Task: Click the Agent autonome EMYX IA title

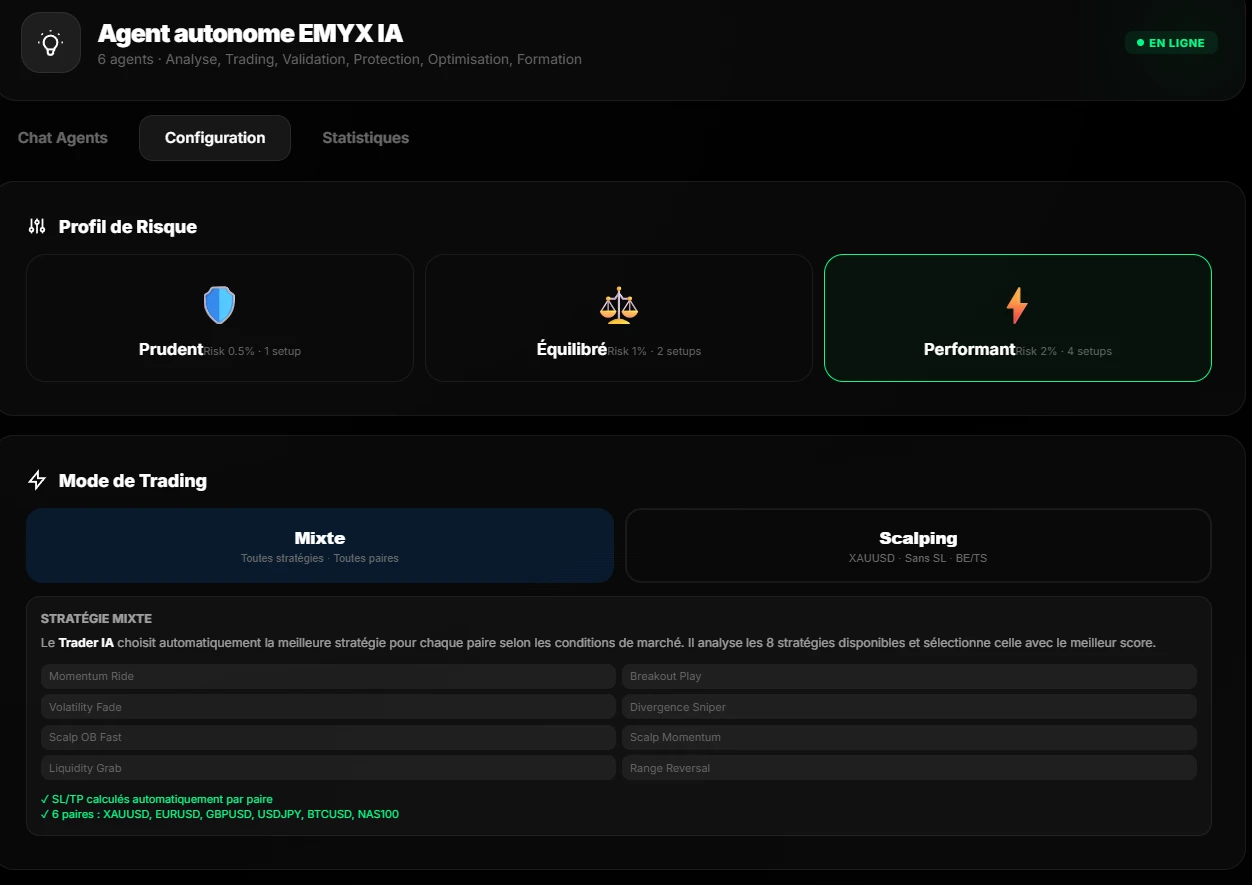Action: click(250, 34)
